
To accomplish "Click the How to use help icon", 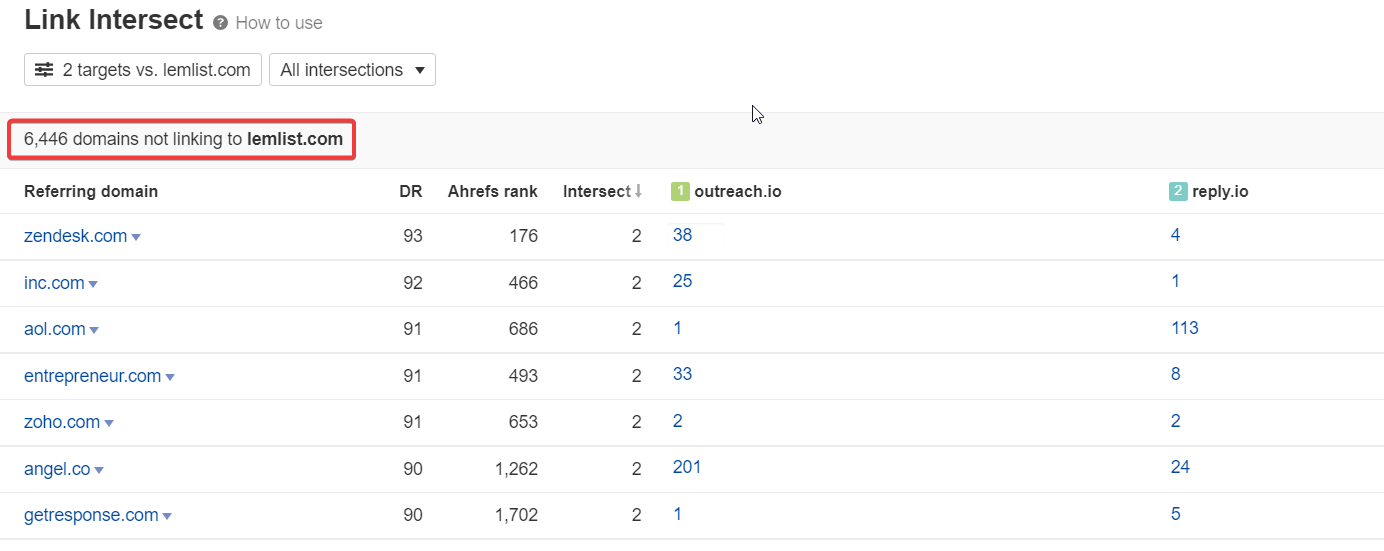I will click(220, 22).
